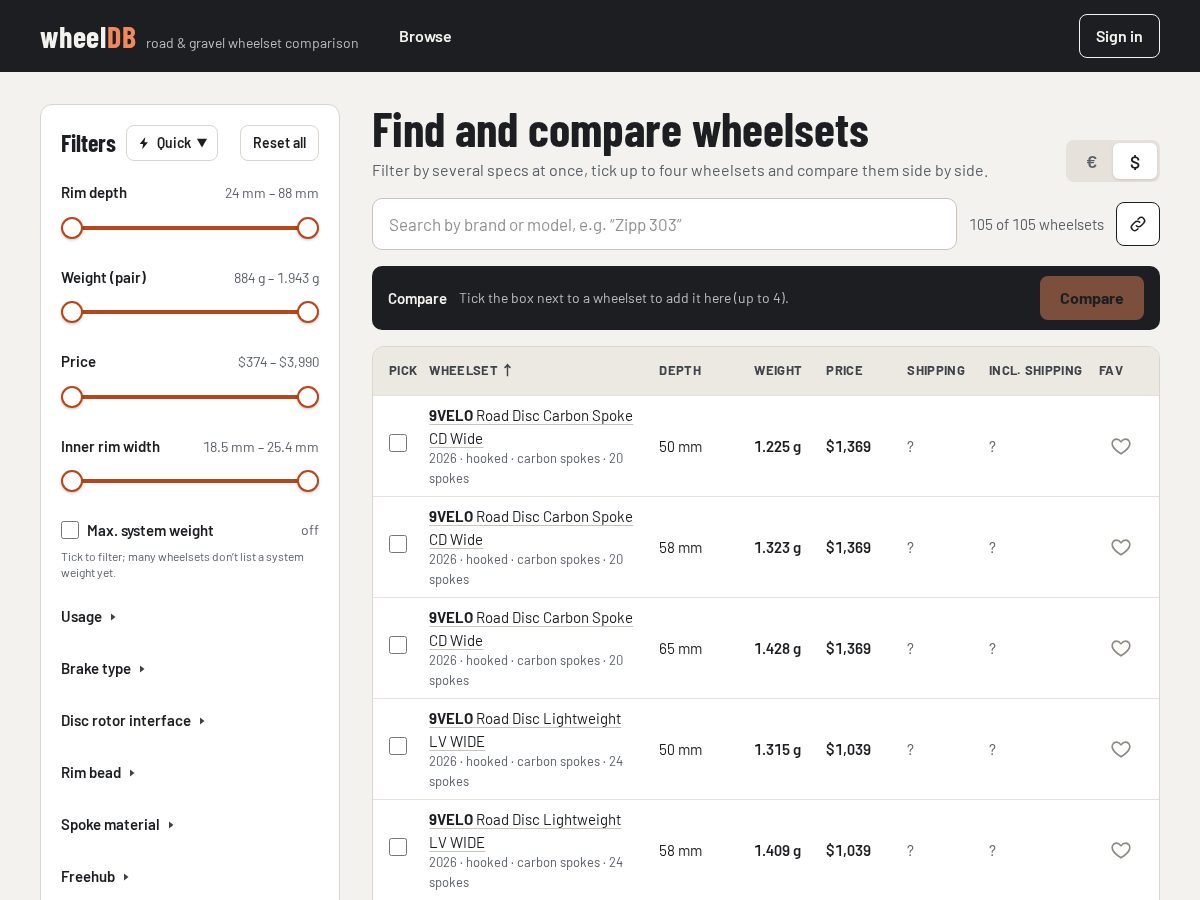The image size is (1200, 900).
Task: Open the Quick filters dropdown
Action: point(172,143)
